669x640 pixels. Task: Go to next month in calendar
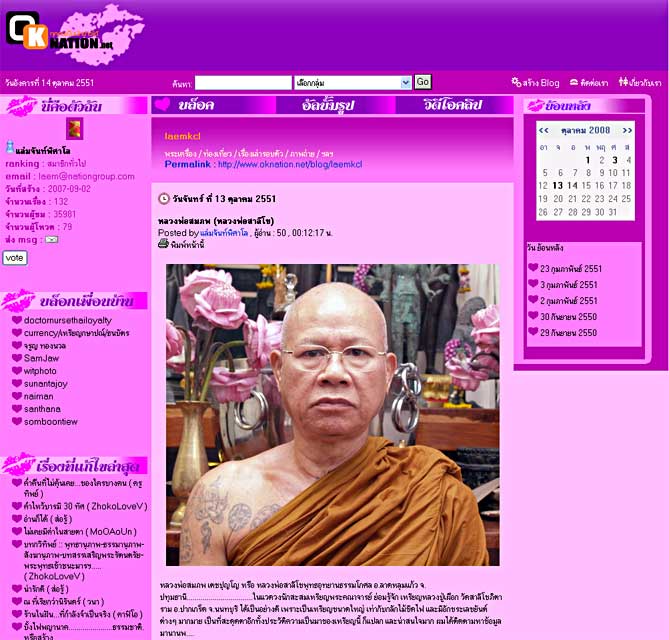pyautogui.click(x=627, y=130)
